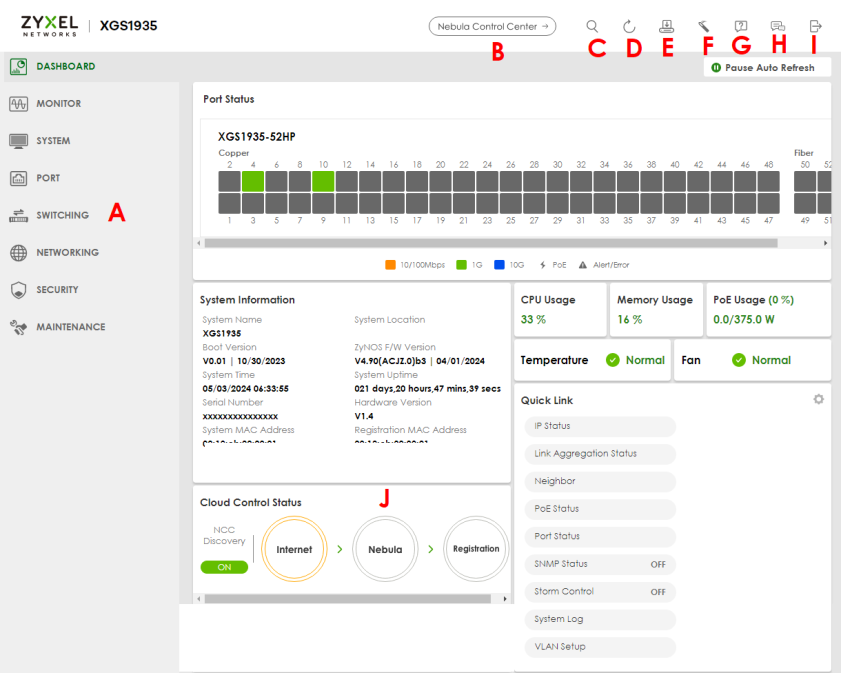Click the logout door icon

(815, 26)
